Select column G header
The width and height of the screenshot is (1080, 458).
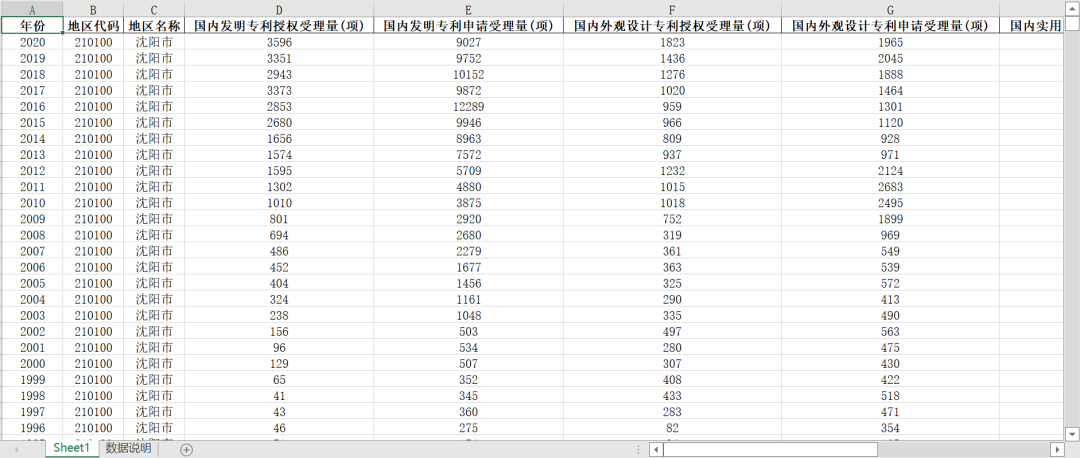[x=891, y=10]
